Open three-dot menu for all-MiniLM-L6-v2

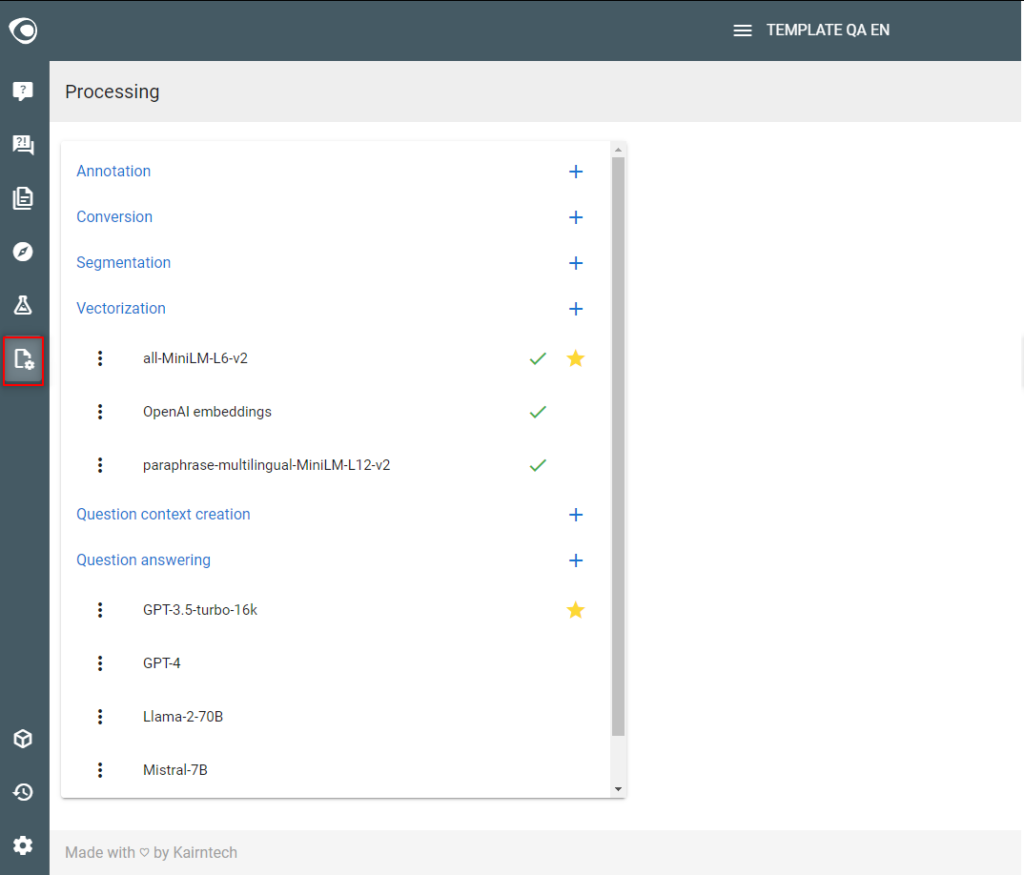(x=100, y=358)
